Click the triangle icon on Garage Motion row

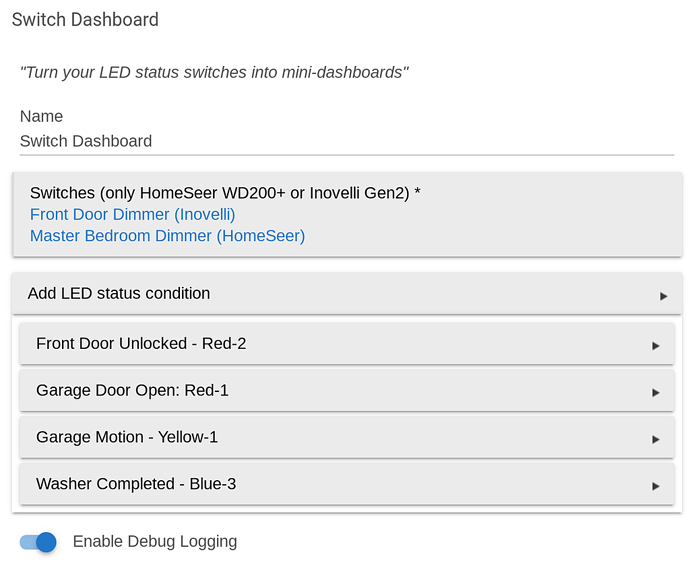coord(656,439)
